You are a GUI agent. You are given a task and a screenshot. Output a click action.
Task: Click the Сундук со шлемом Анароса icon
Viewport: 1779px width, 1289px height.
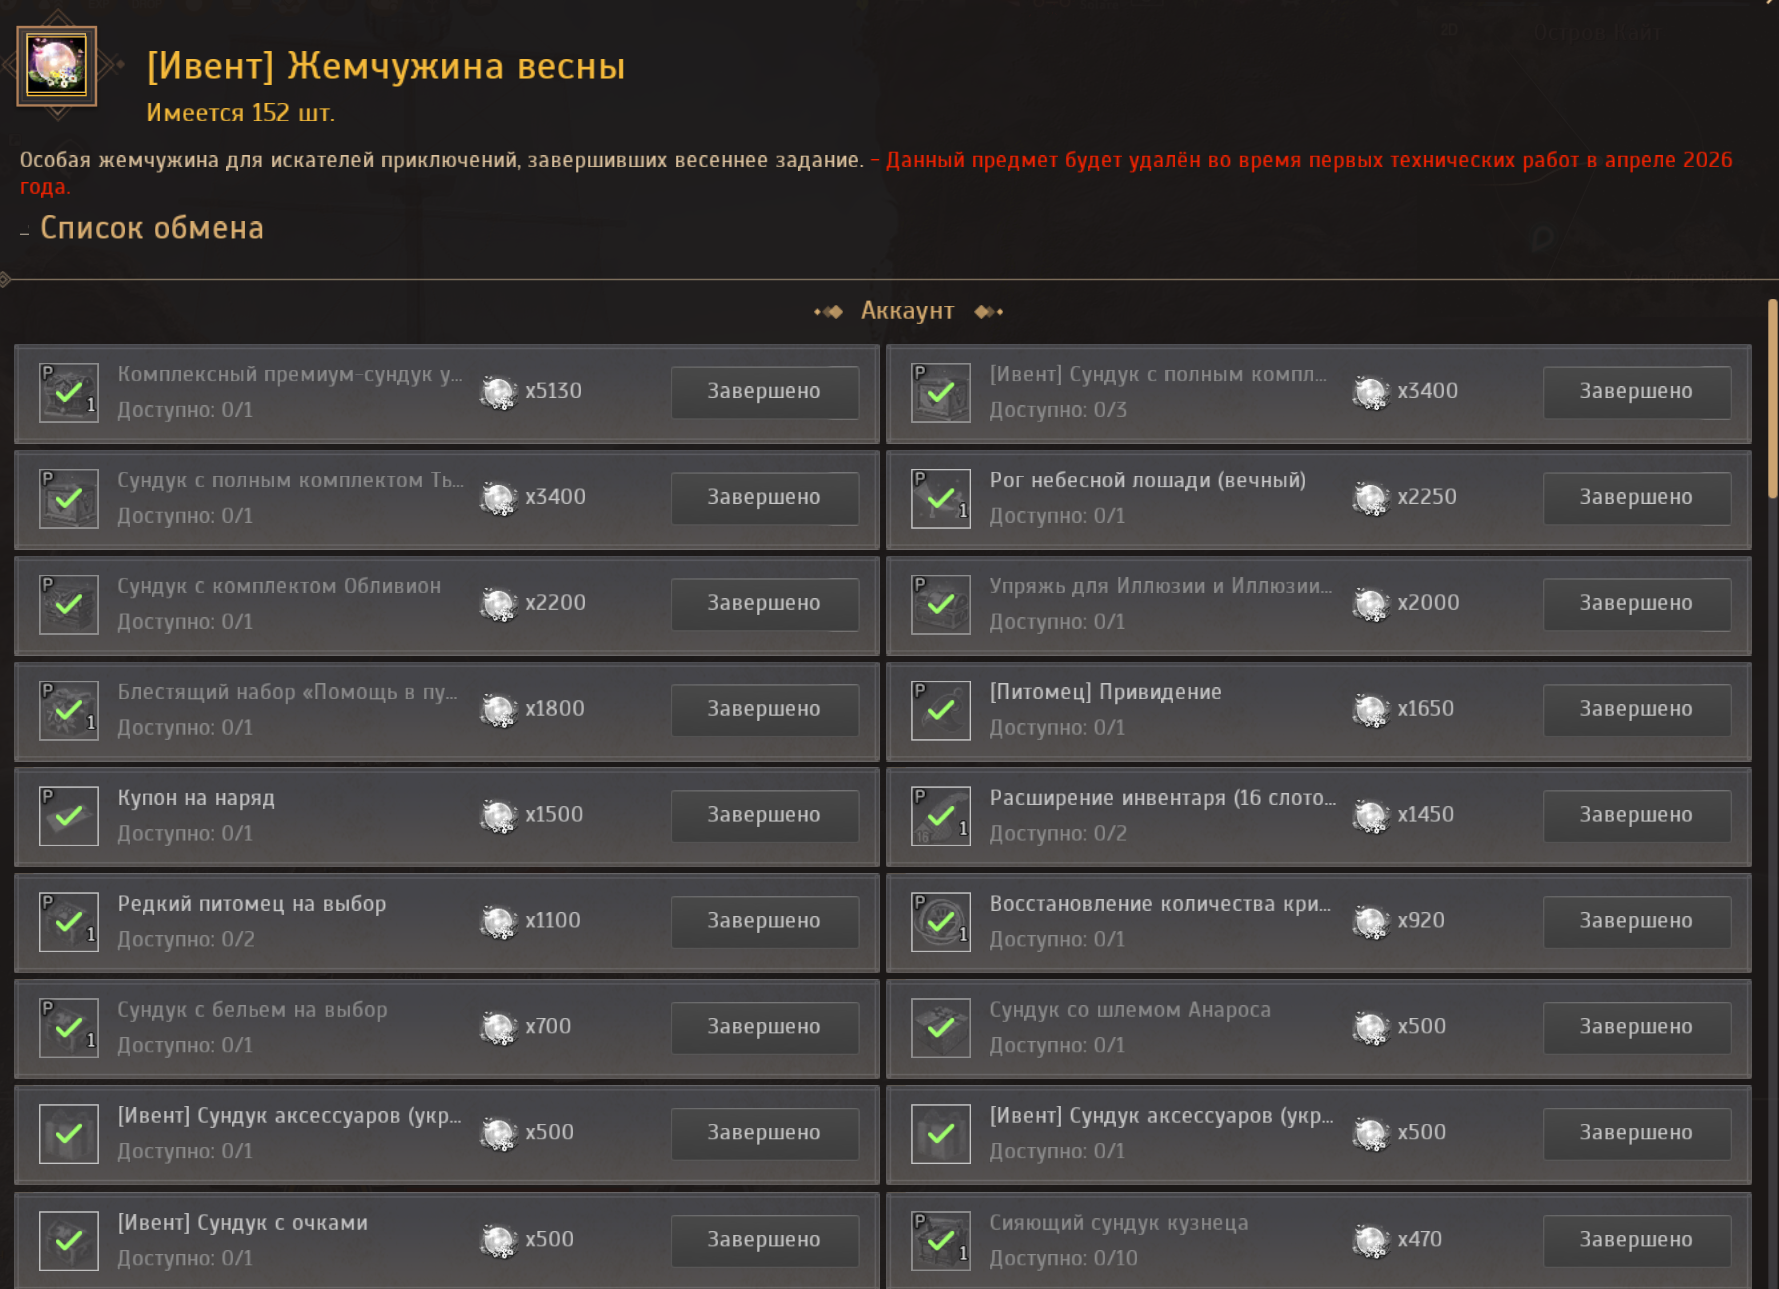pos(941,1029)
